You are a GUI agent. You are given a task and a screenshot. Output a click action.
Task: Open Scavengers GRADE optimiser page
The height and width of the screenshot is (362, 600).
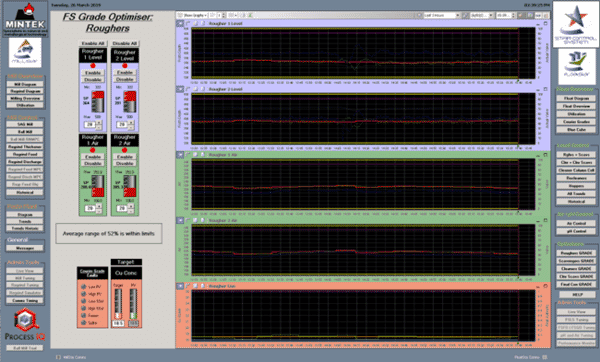[x=576, y=261]
